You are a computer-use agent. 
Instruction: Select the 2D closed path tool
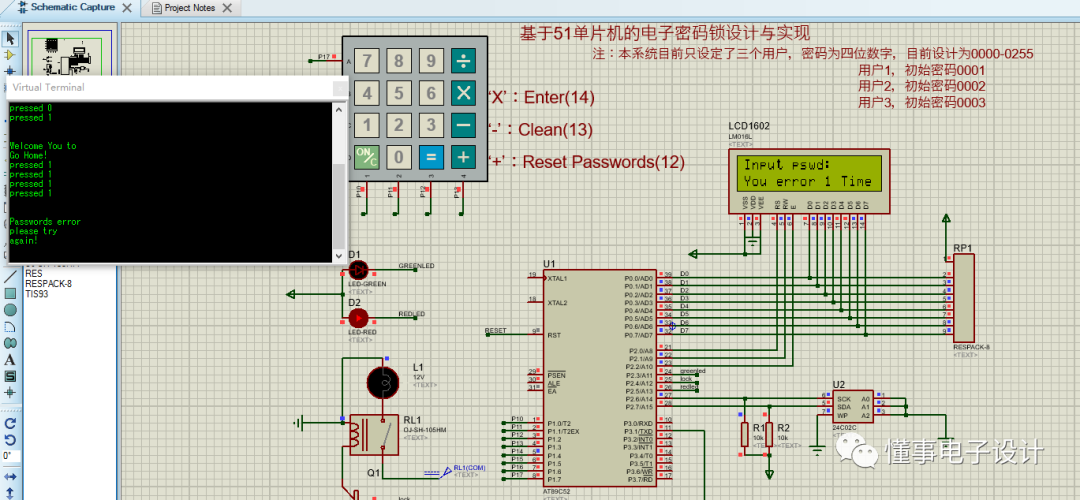pos(10,343)
